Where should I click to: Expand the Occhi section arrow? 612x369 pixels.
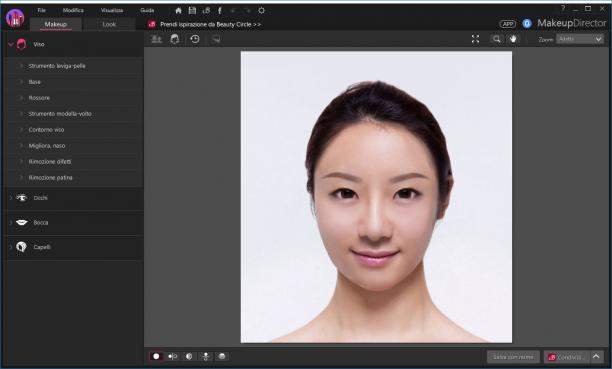(11, 198)
